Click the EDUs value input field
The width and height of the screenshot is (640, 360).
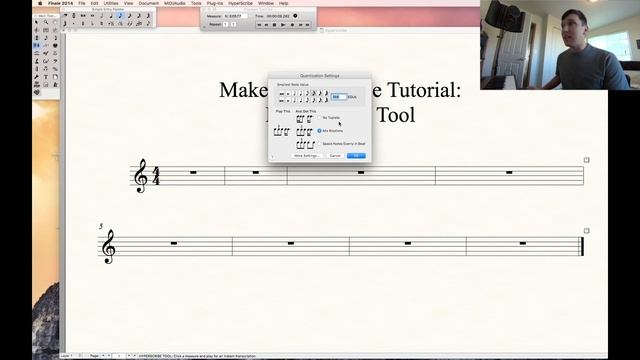click(x=339, y=97)
